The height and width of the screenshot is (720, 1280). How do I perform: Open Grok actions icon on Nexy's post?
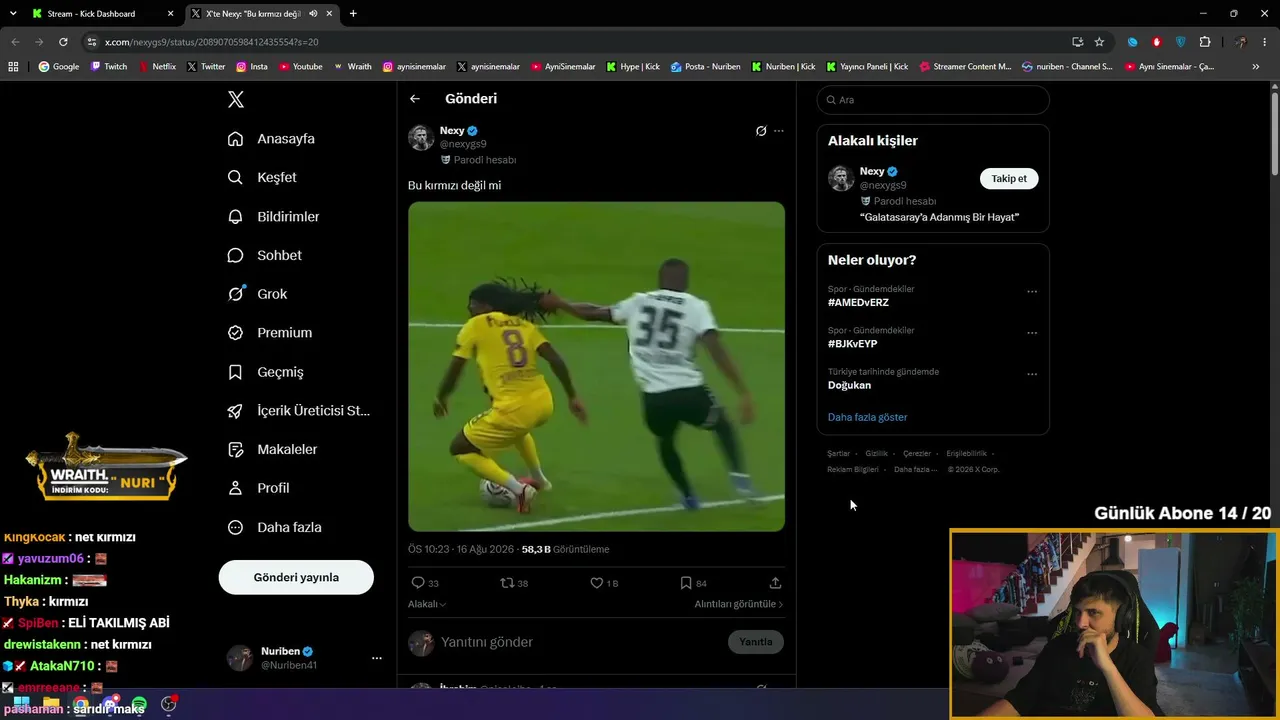tap(761, 131)
